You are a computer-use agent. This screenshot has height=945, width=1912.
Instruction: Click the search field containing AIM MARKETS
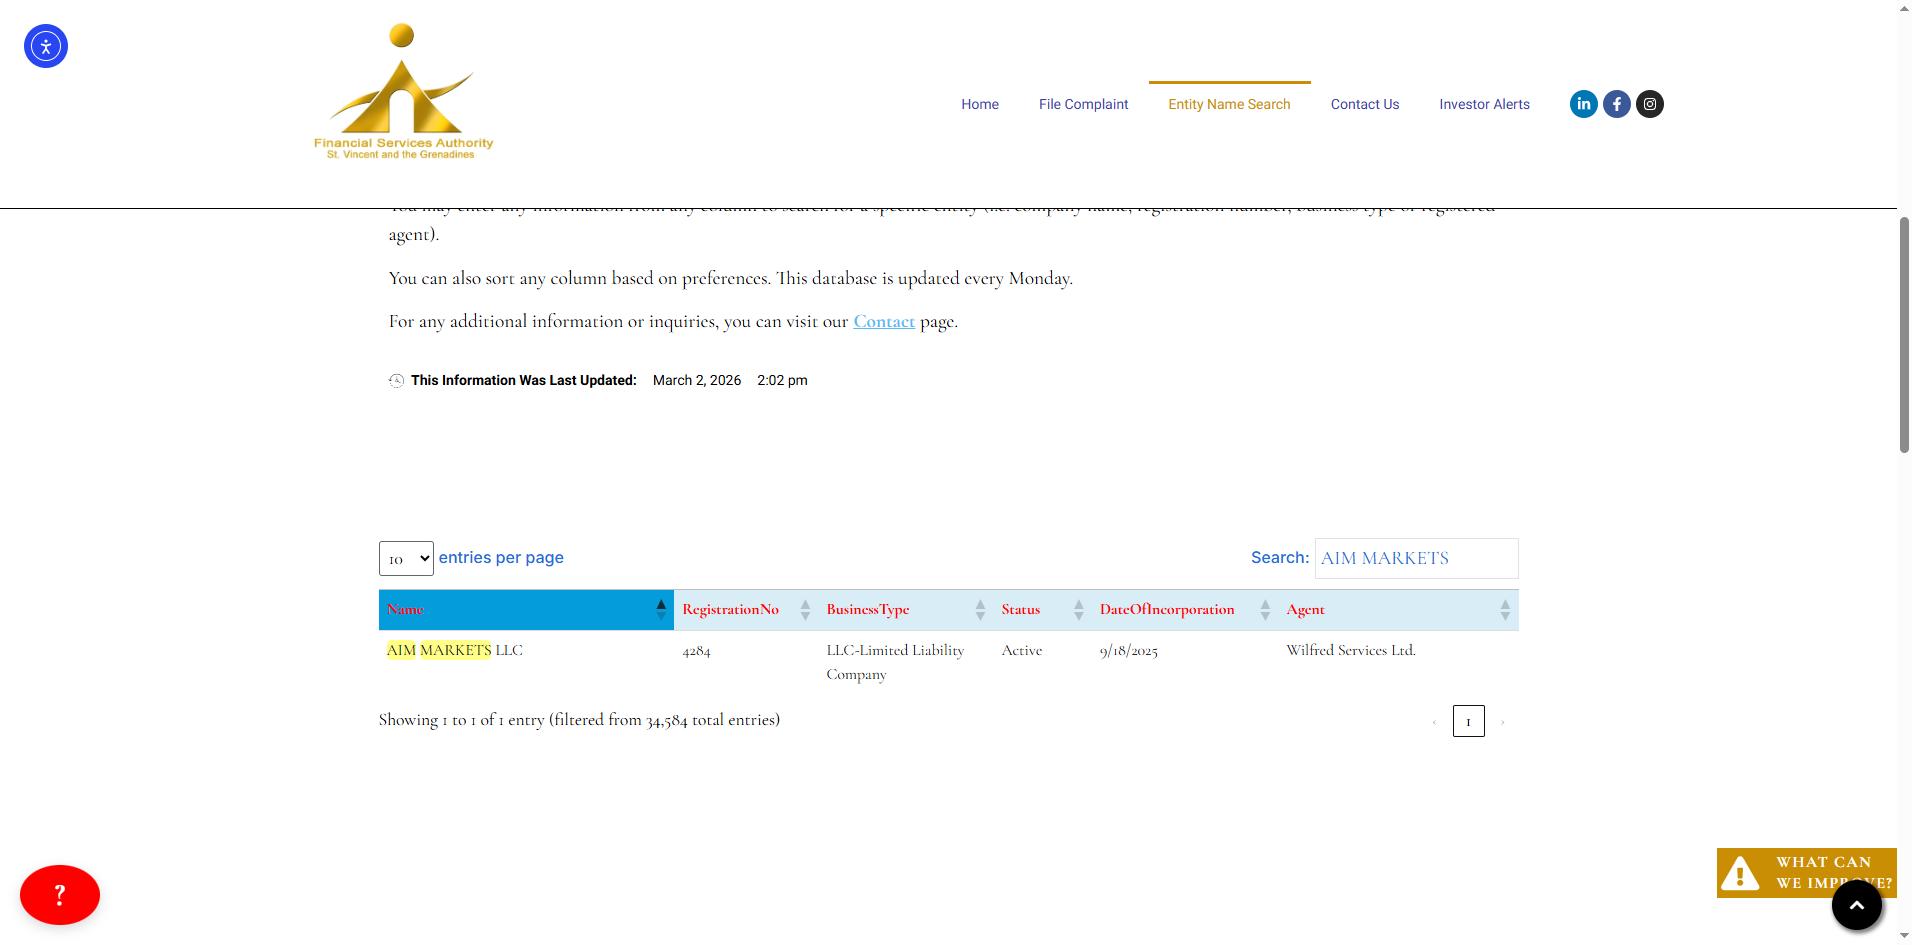tap(1416, 558)
